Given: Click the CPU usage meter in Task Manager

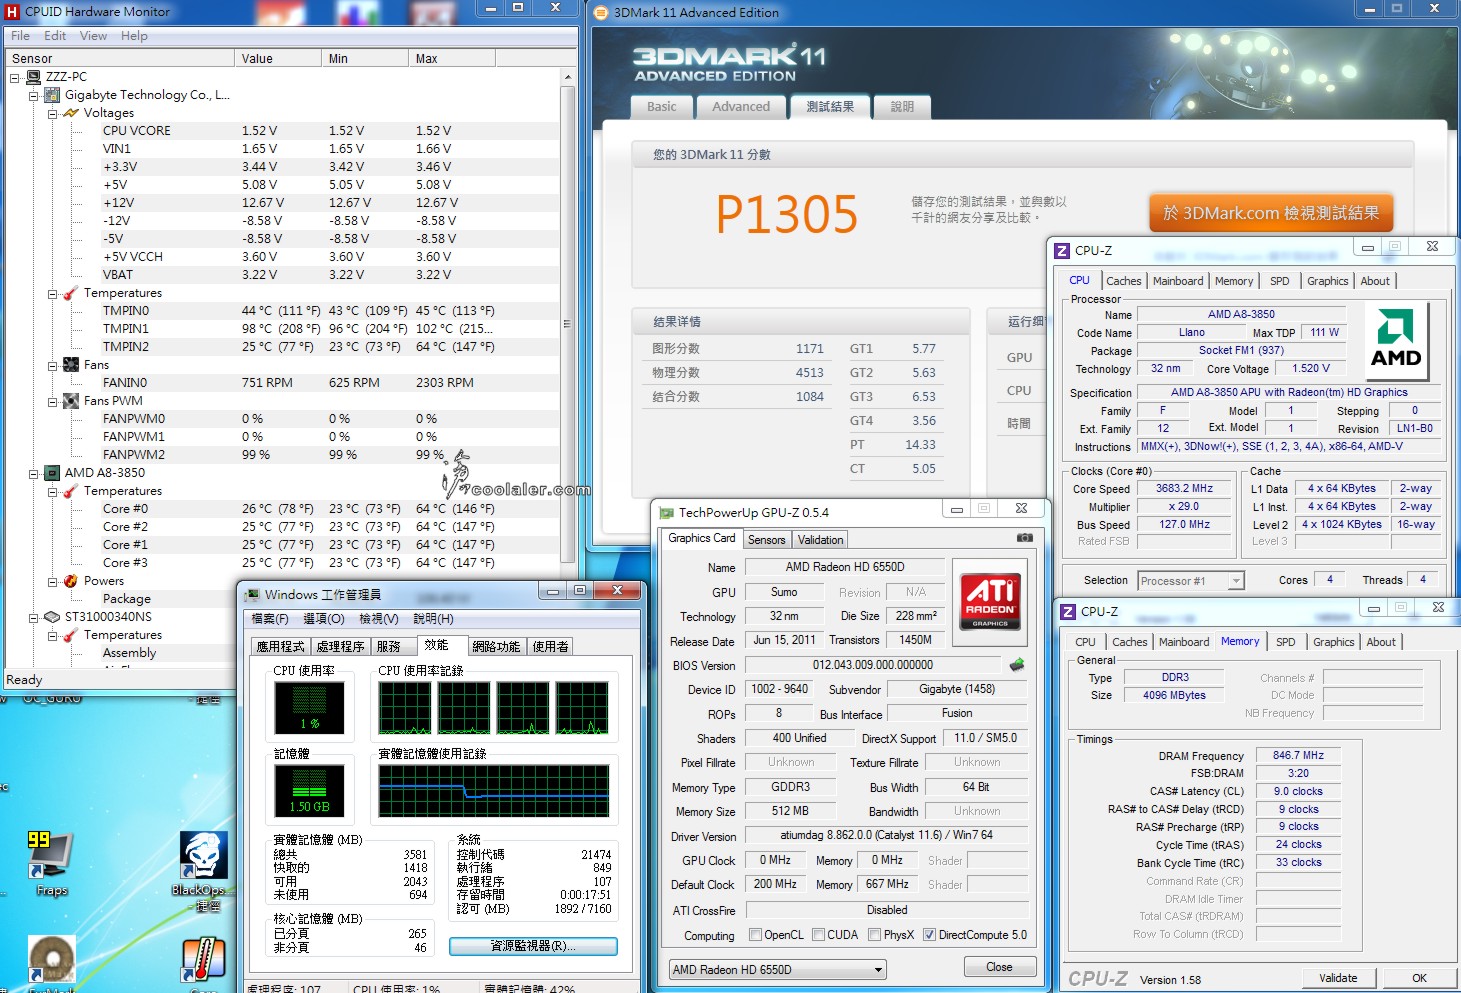Looking at the screenshot, I should [x=310, y=708].
